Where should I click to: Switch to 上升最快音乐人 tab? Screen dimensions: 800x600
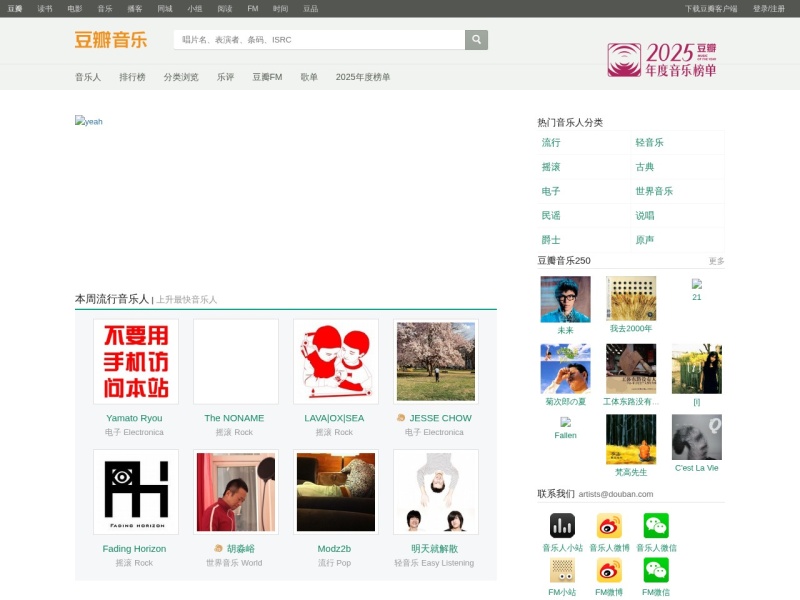(x=186, y=299)
